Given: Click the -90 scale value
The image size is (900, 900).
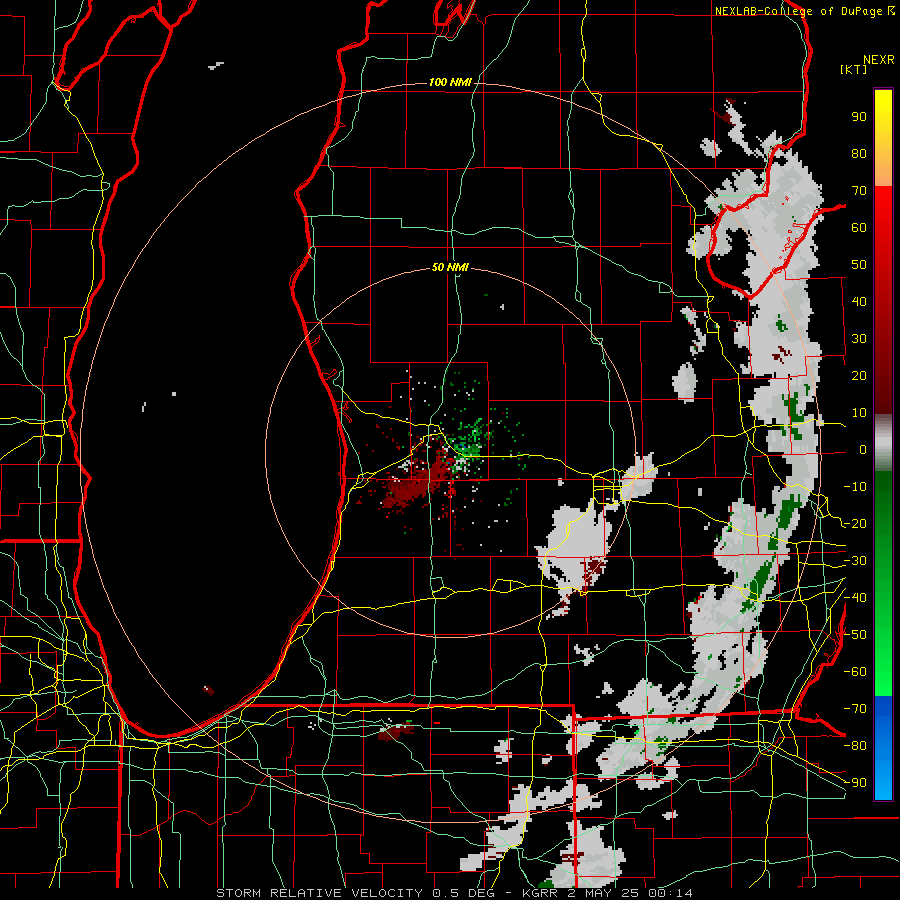Looking at the screenshot, I should tap(855, 783).
